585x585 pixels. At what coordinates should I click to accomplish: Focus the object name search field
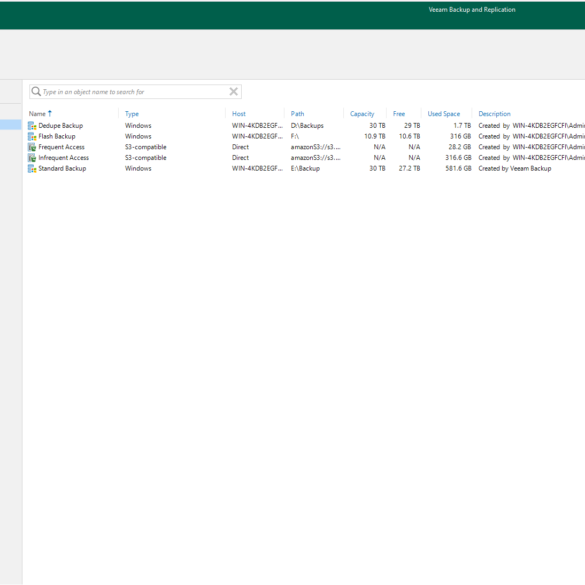[135, 92]
